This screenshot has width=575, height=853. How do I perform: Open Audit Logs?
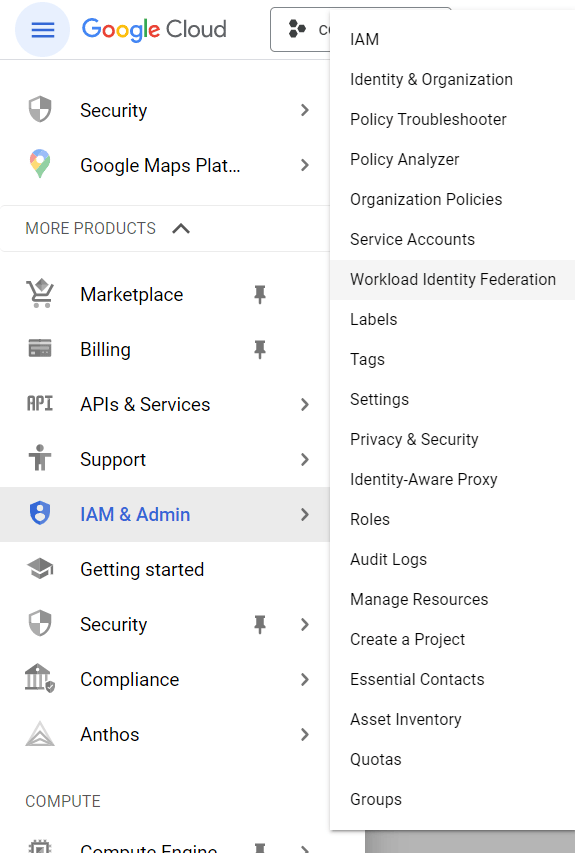[388, 559]
